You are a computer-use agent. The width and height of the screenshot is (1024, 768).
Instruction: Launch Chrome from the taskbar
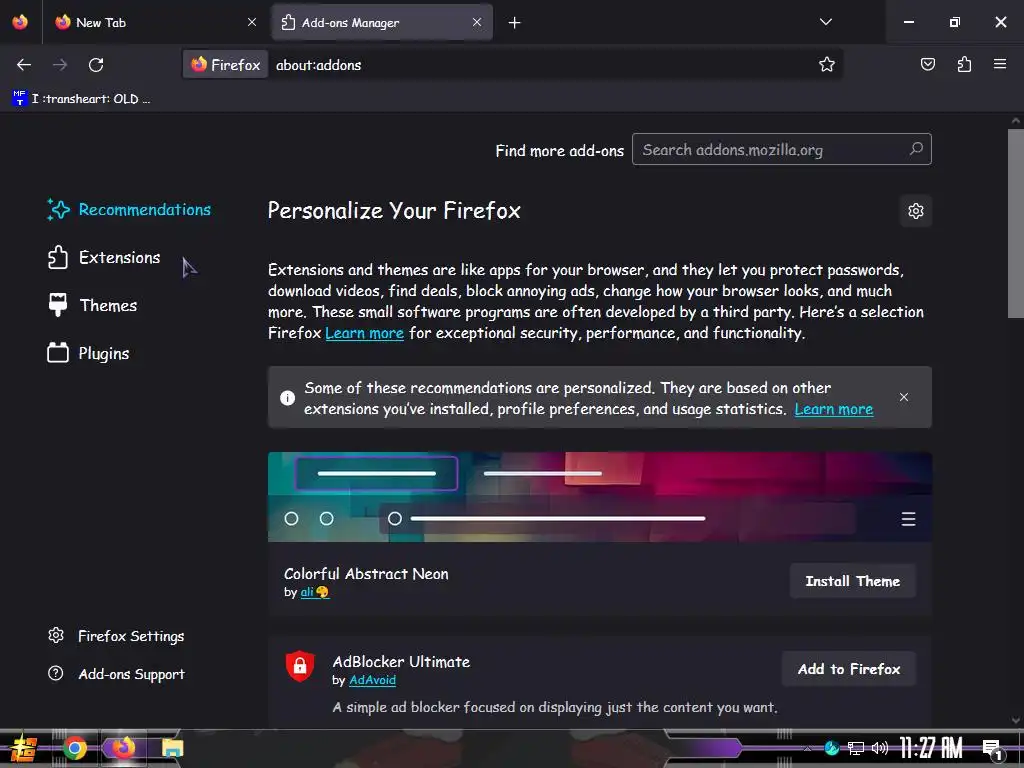[x=74, y=748]
